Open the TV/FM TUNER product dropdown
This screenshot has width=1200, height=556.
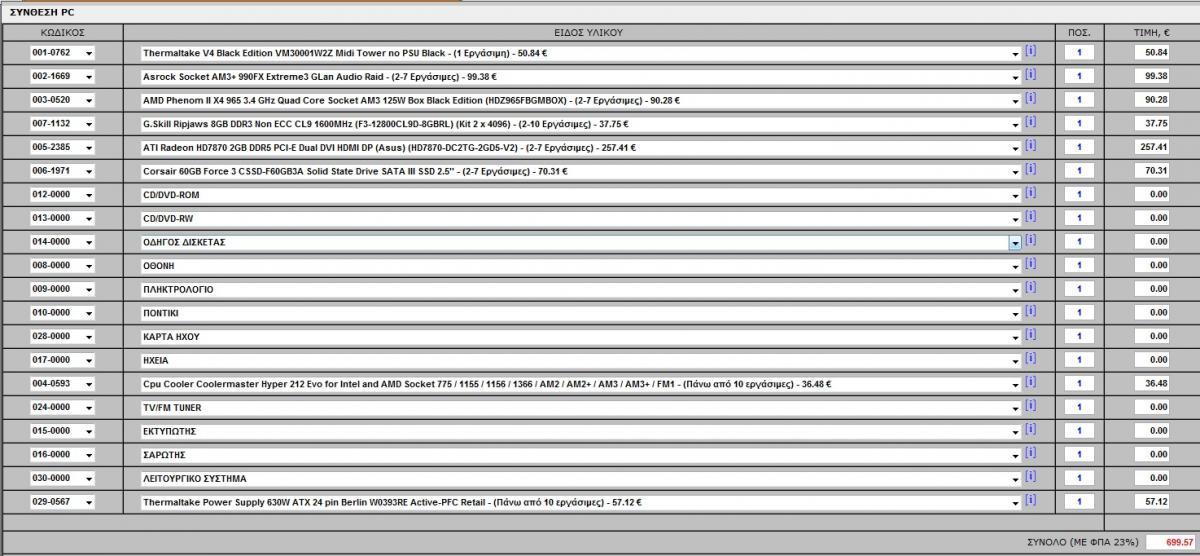[580, 408]
